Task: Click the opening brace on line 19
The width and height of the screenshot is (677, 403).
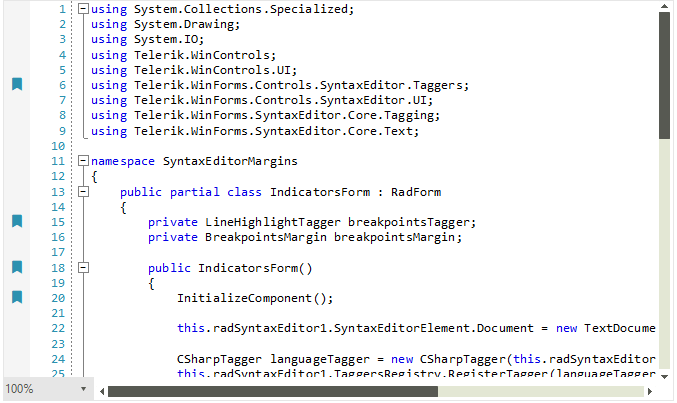Action: 152,283
